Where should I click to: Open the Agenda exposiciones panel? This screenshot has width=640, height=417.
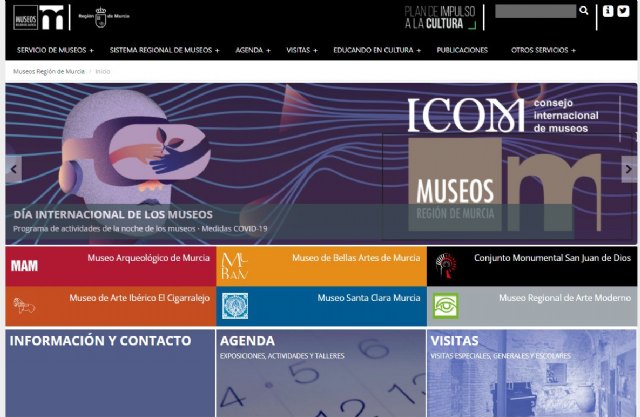pos(321,373)
